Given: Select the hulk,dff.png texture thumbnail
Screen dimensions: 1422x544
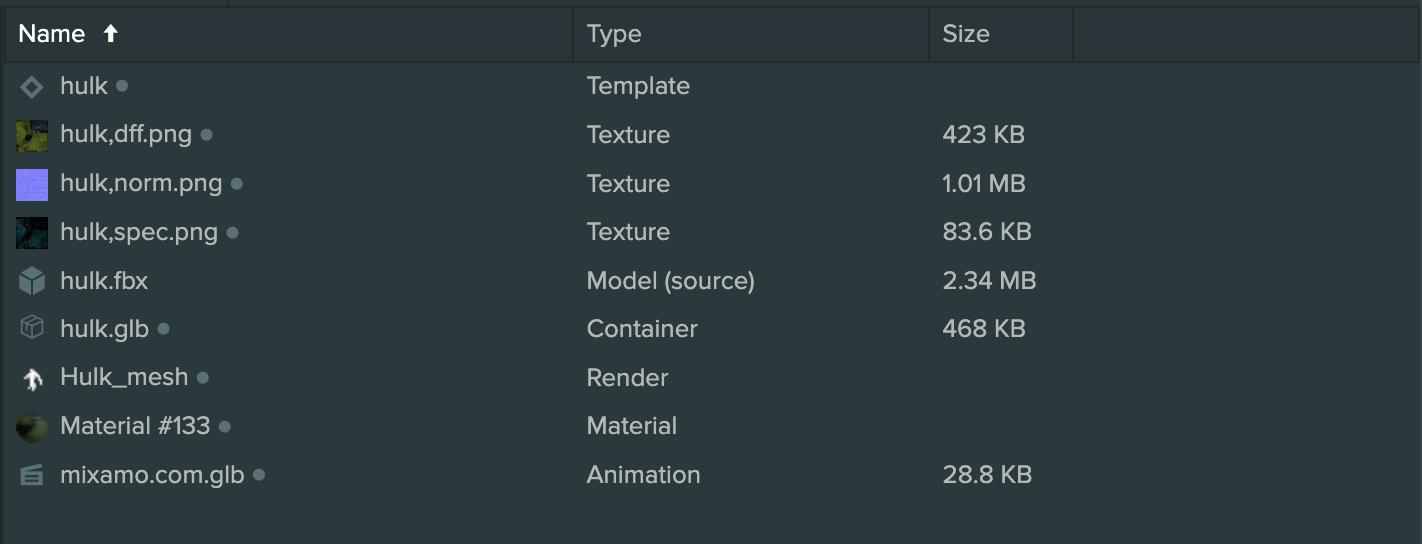Looking at the screenshot, I should pyautogui.click(x=32, y=135).
